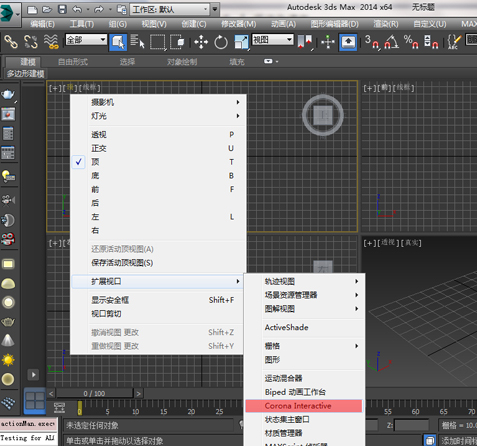Click the New Scene icon
The image size is (477, 446).
(32, 10)
